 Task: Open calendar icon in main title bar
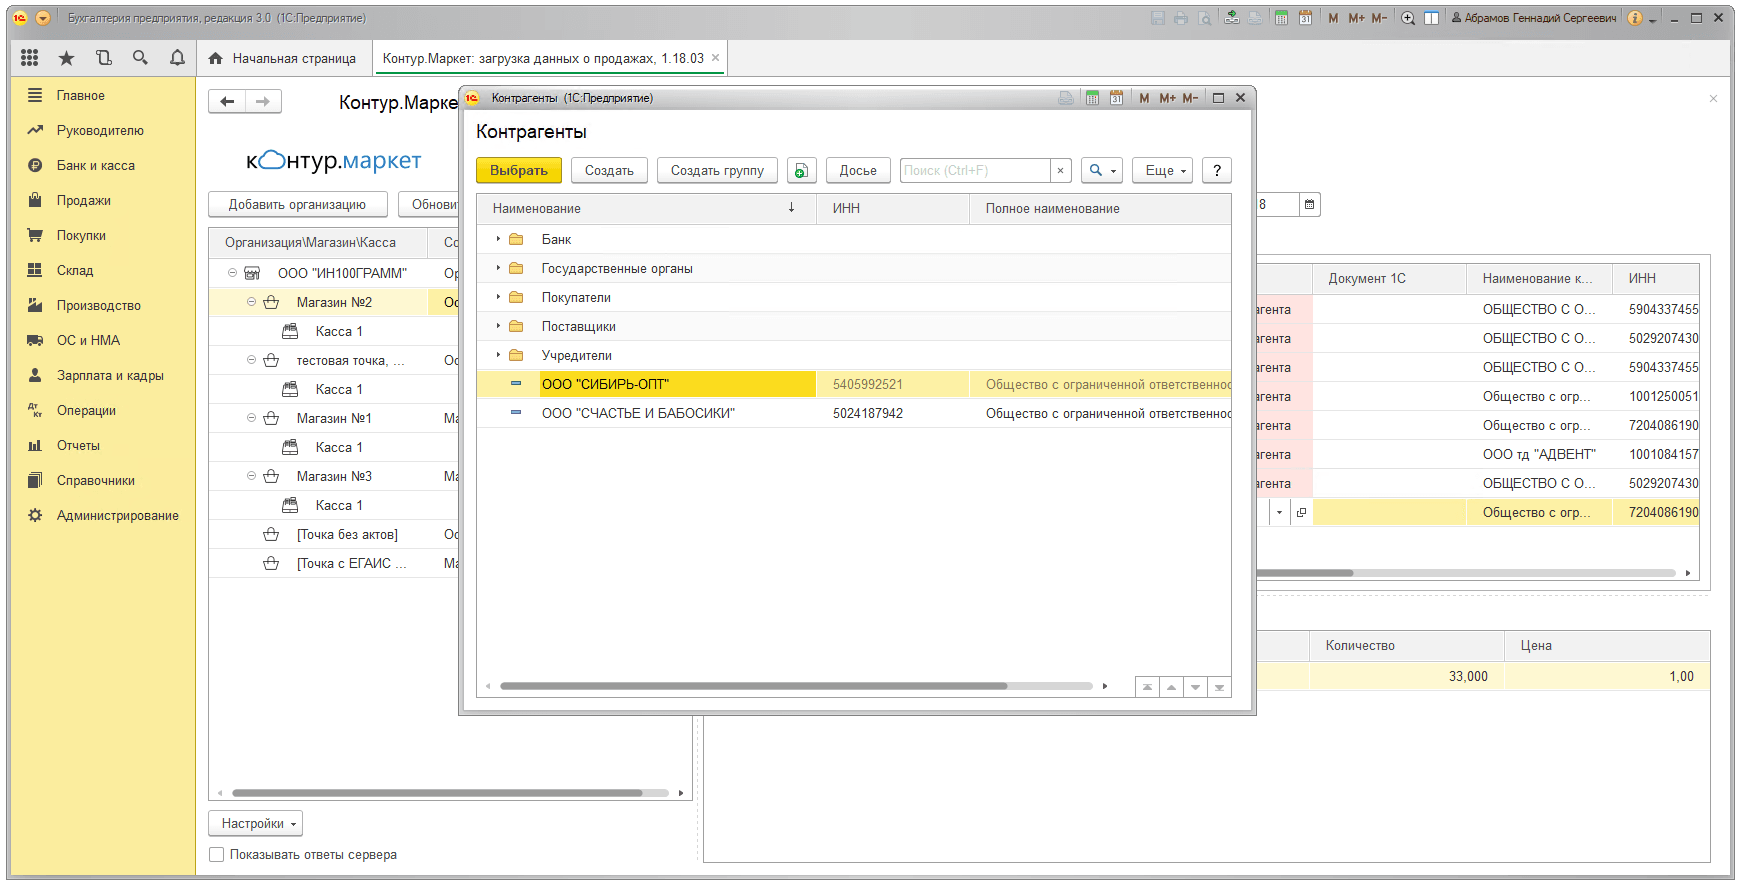[x=1305, y=18]
